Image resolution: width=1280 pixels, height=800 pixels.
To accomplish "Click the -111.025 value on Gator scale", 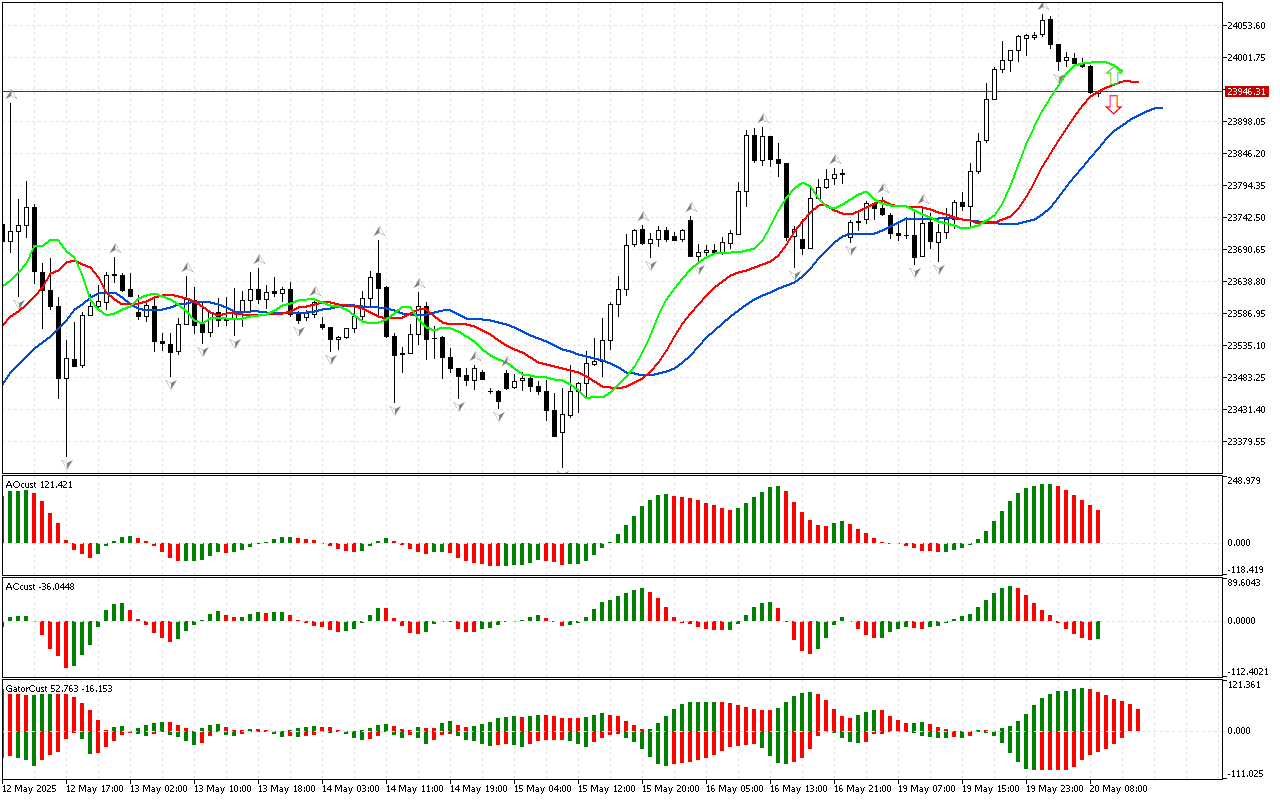I will coord(1246,773).
